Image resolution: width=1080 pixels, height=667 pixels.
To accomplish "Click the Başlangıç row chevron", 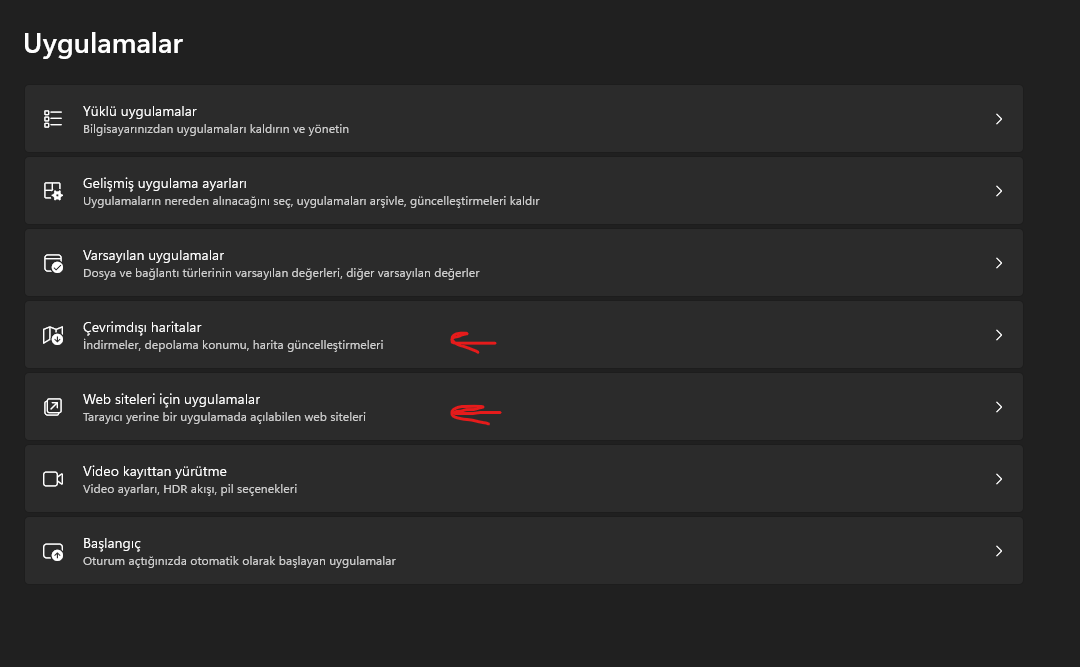I will coord(998,551).
